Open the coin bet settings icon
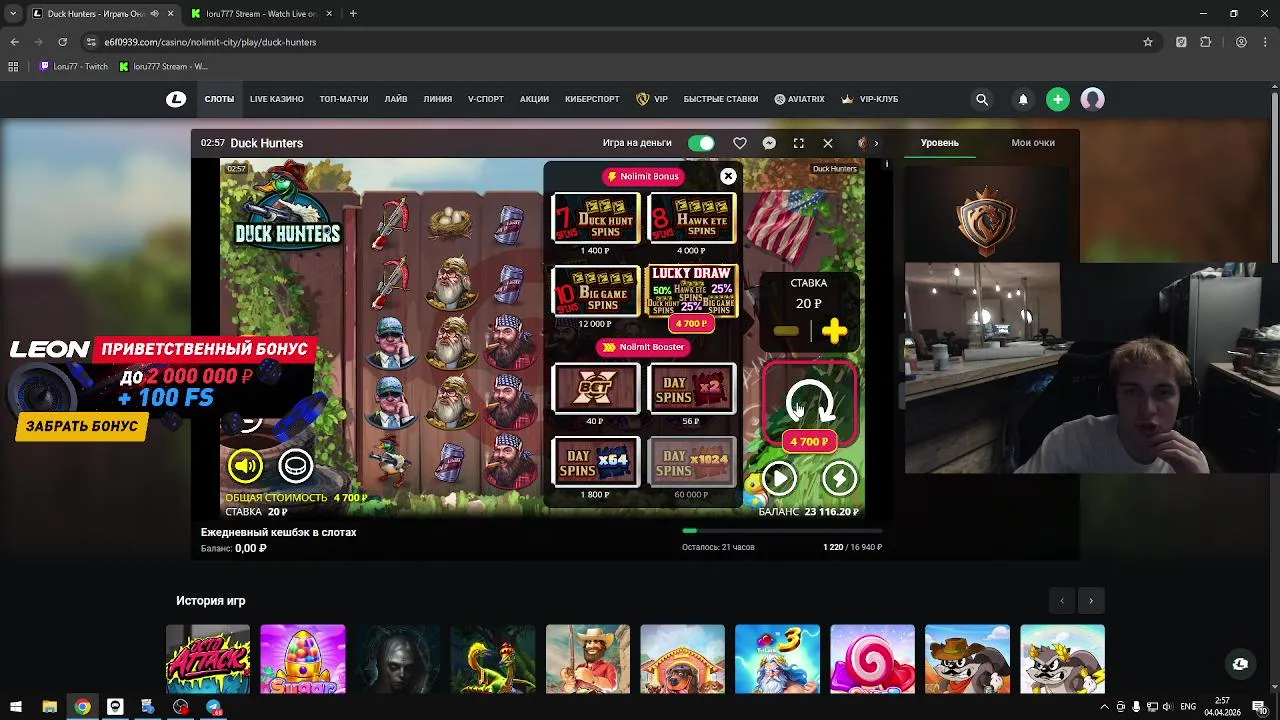1280x720 pixels. click(295, 465)
